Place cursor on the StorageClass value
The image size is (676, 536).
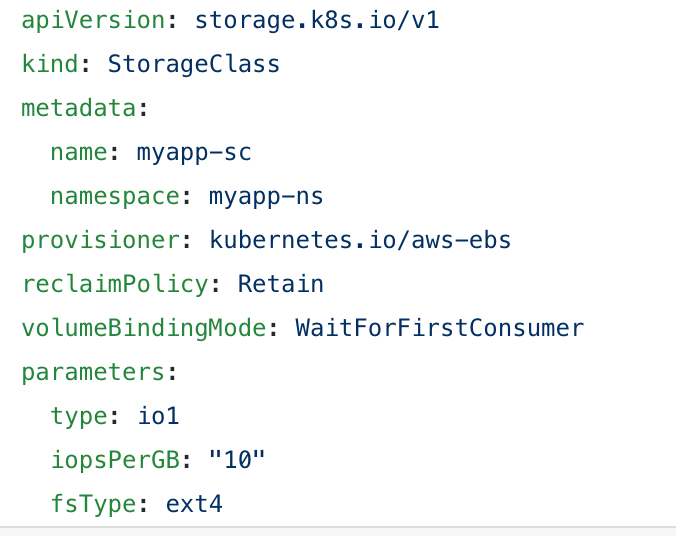coord(194,64)
